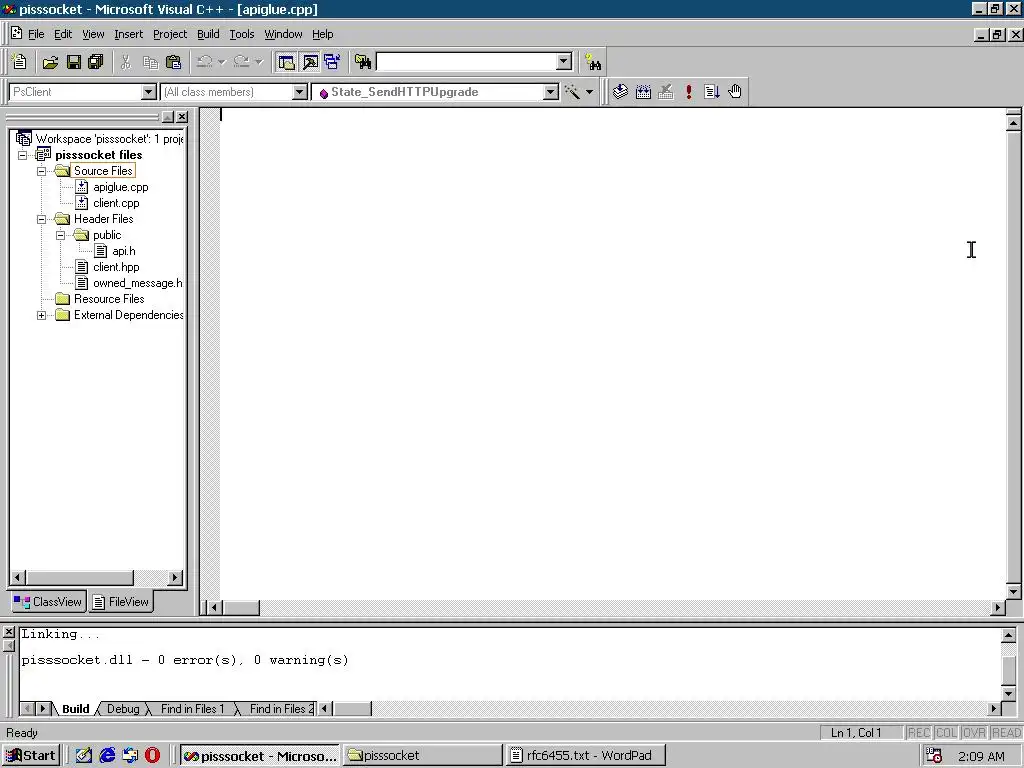This screenshot has width=1024, height=768.
Task: Click the Build toolbar icon
Action: click(643, 91)
